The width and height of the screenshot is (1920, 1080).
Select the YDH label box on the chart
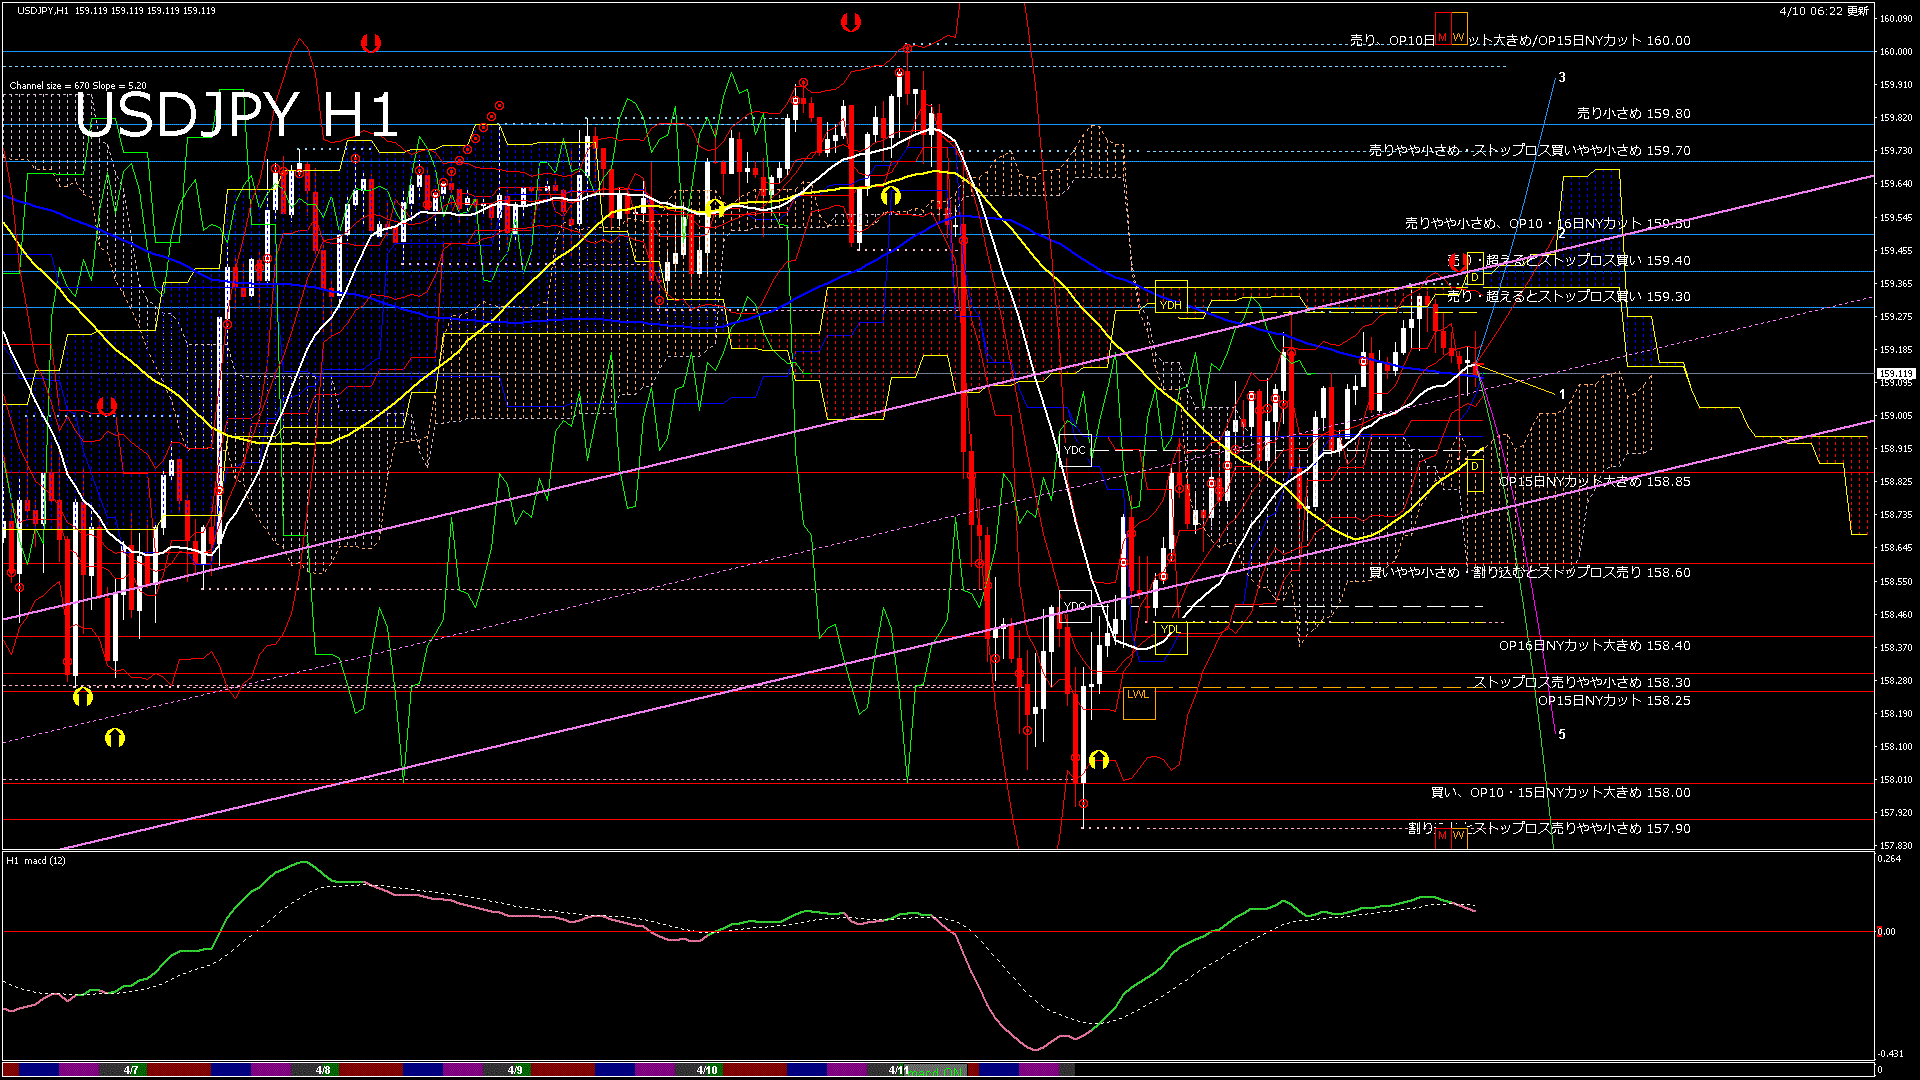point(1170,305)
